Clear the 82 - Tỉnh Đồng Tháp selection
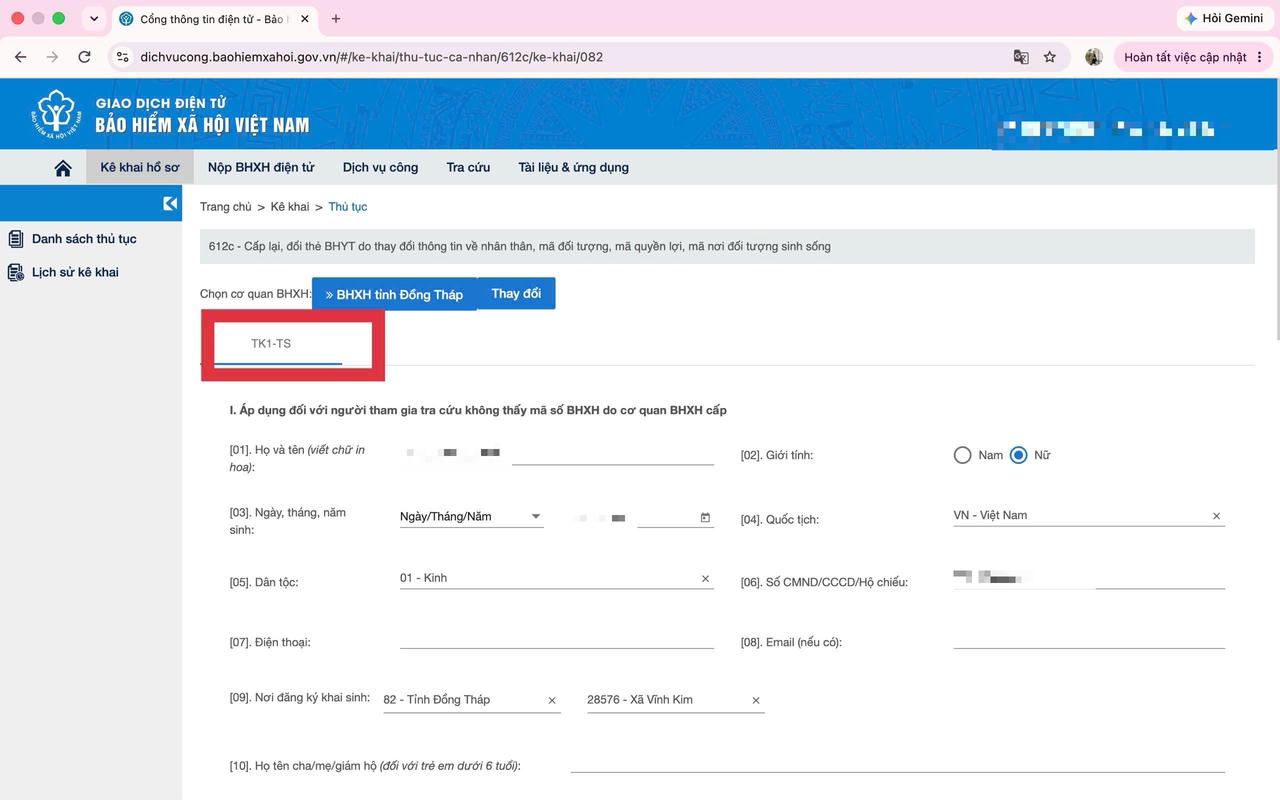Viewport: 1280px width, 800px height. click(552, 700)
